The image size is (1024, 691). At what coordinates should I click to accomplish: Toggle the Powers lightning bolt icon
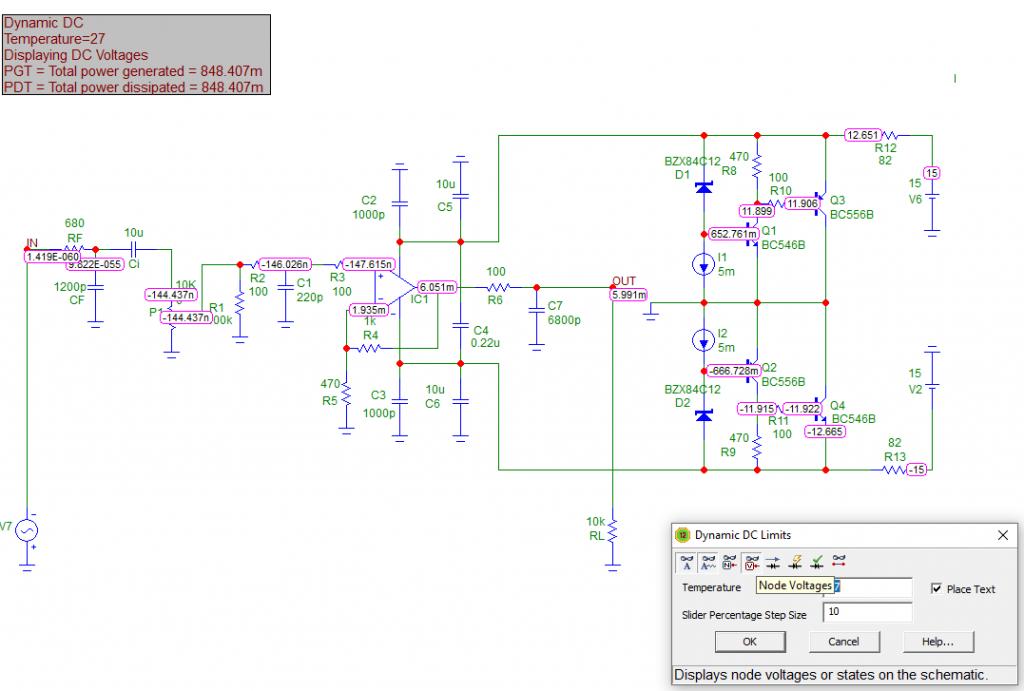click(x=795, y=562)
